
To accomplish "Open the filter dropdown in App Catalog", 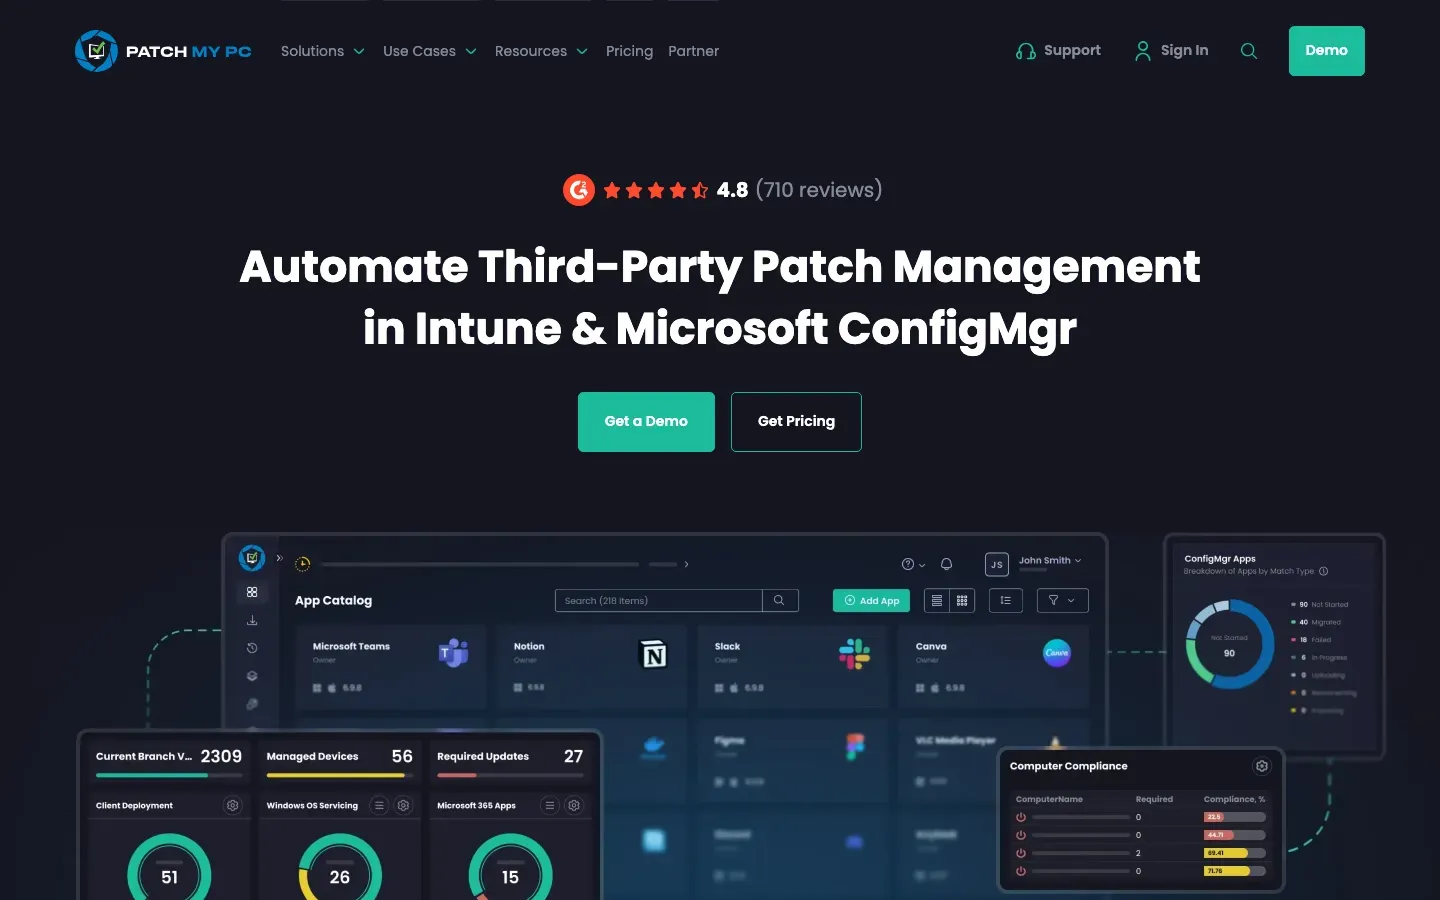I will click(x=1062, y=600).
